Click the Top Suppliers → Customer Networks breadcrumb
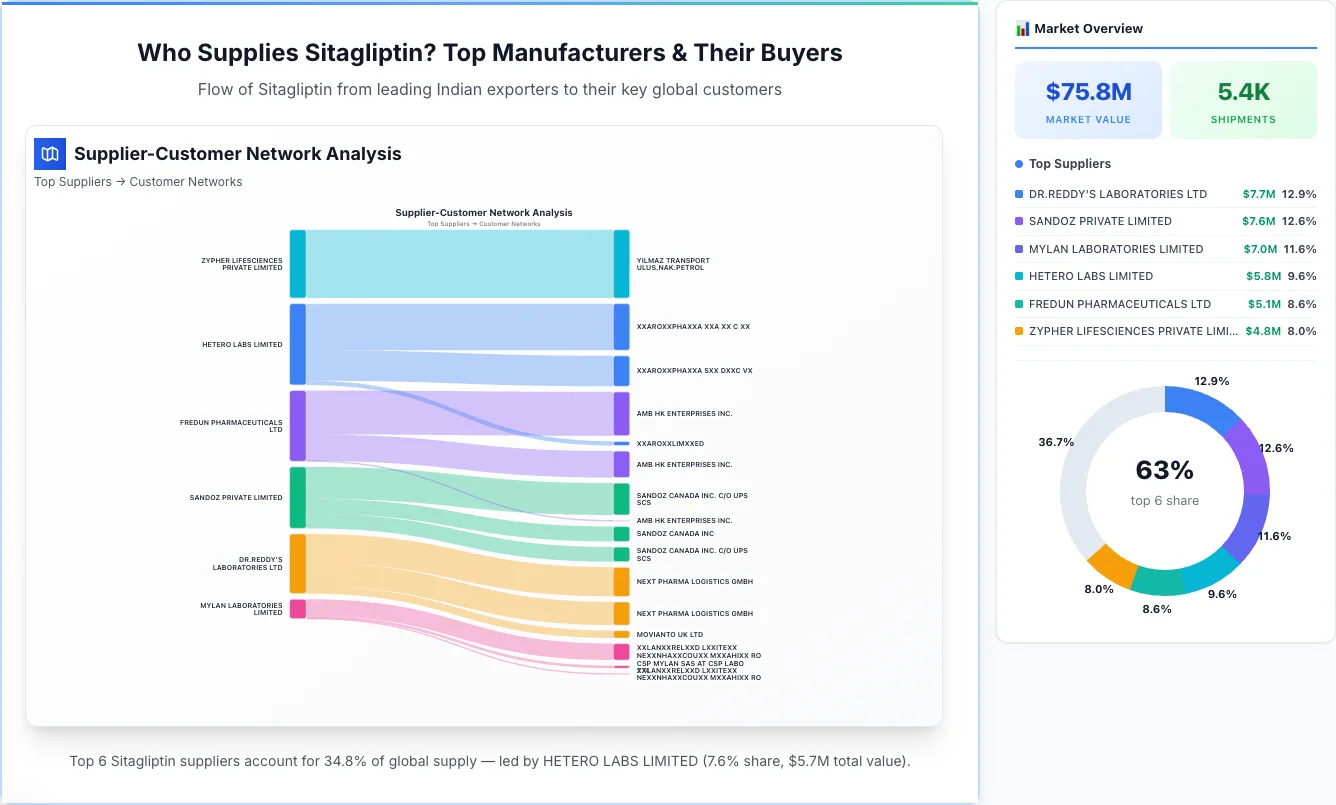This screenshot has width=1336, height=805. pyautogui.click(x=138, y=181)
